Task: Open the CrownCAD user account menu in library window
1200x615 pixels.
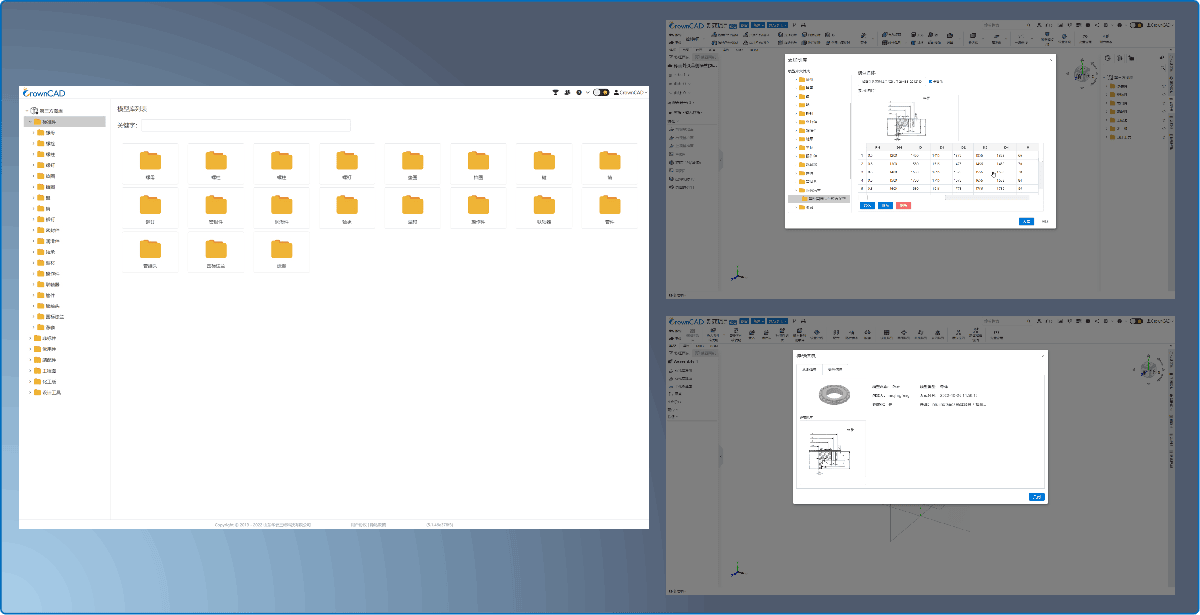Action: [x=631, y=92]
